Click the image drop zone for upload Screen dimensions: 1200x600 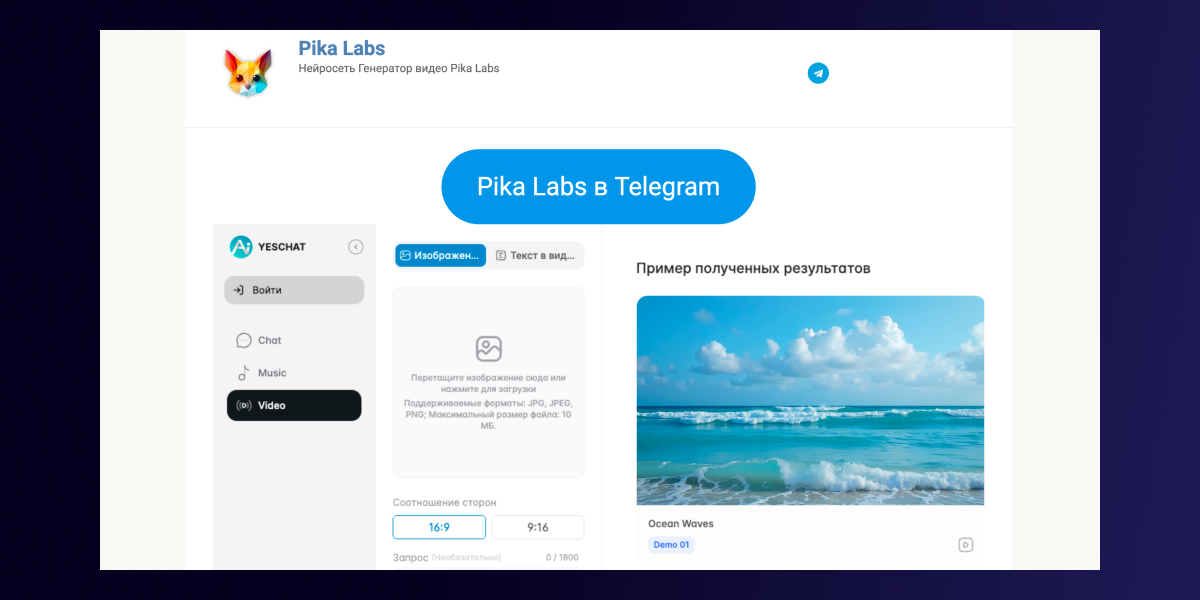click(488, 383)
